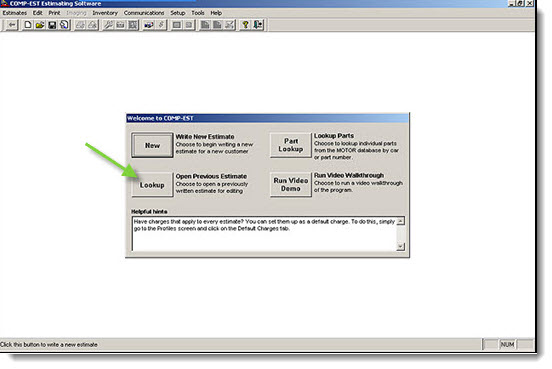Open the Estimates menu
552x369 pixels.
click(15, 13)
